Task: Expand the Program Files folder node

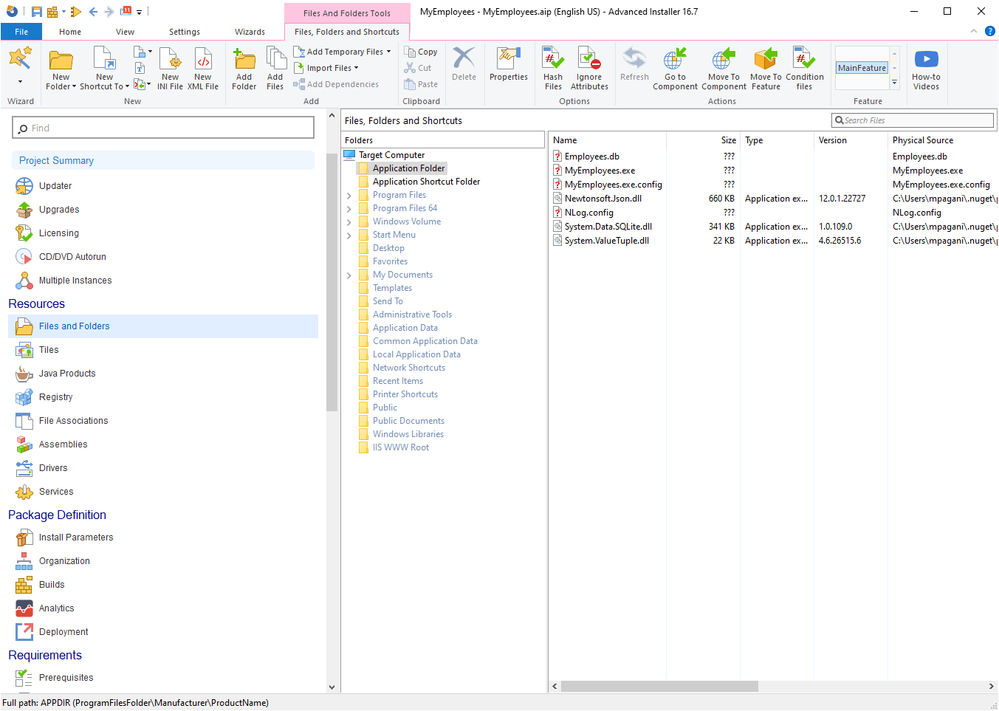Action: [349, 196]
